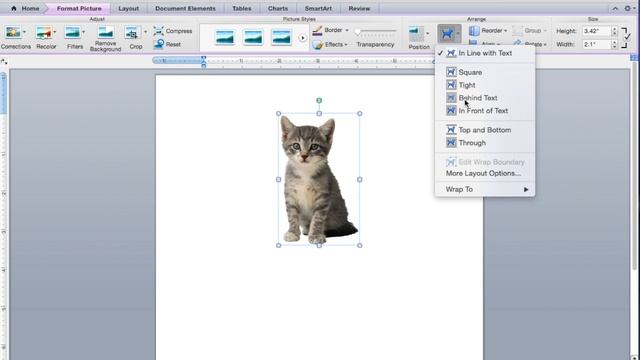Expand the picture styles gallery arrow
Viewport: 640px width, 360px height.
click(302, 38)
